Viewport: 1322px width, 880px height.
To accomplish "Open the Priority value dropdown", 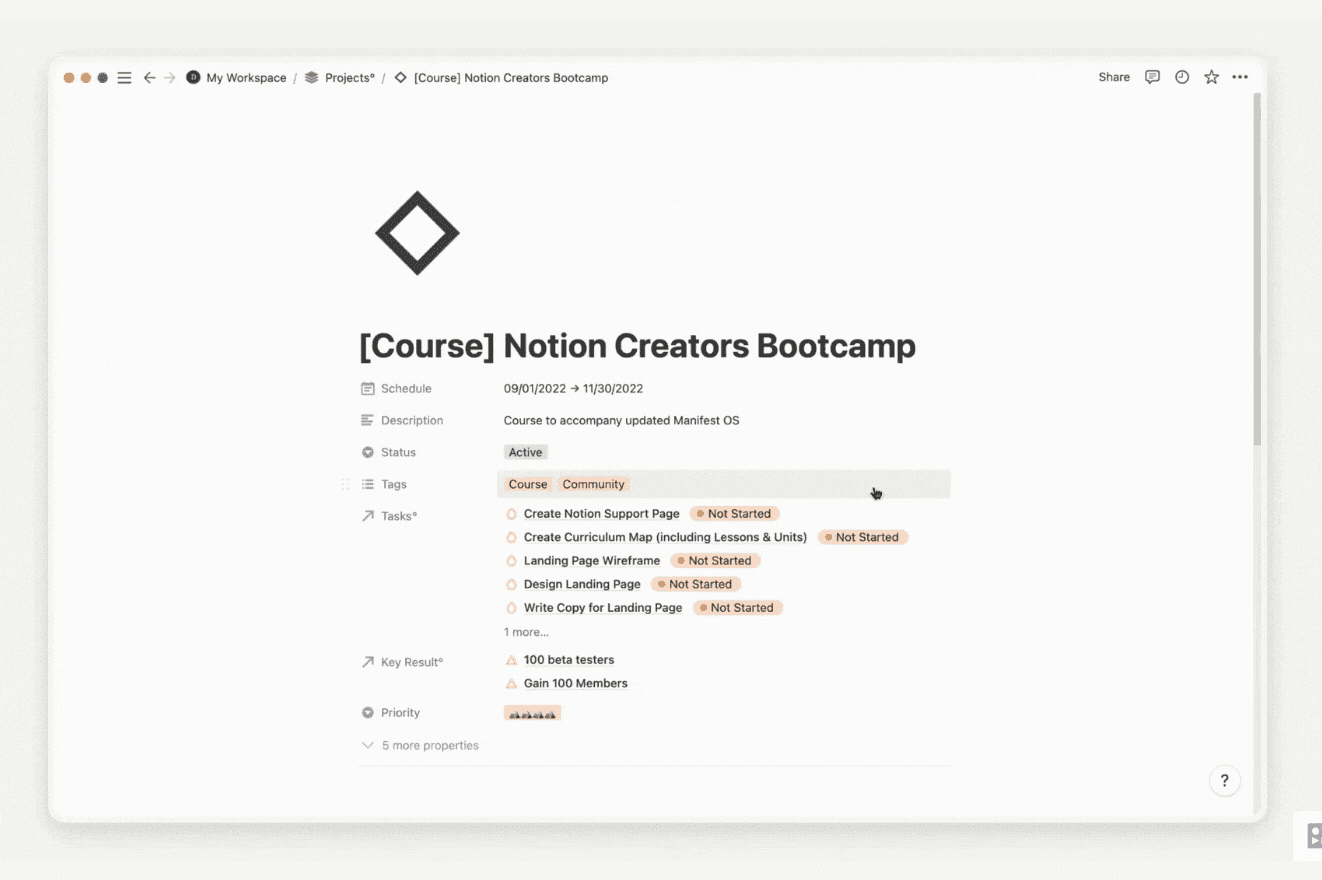I will tap(532, 713).
